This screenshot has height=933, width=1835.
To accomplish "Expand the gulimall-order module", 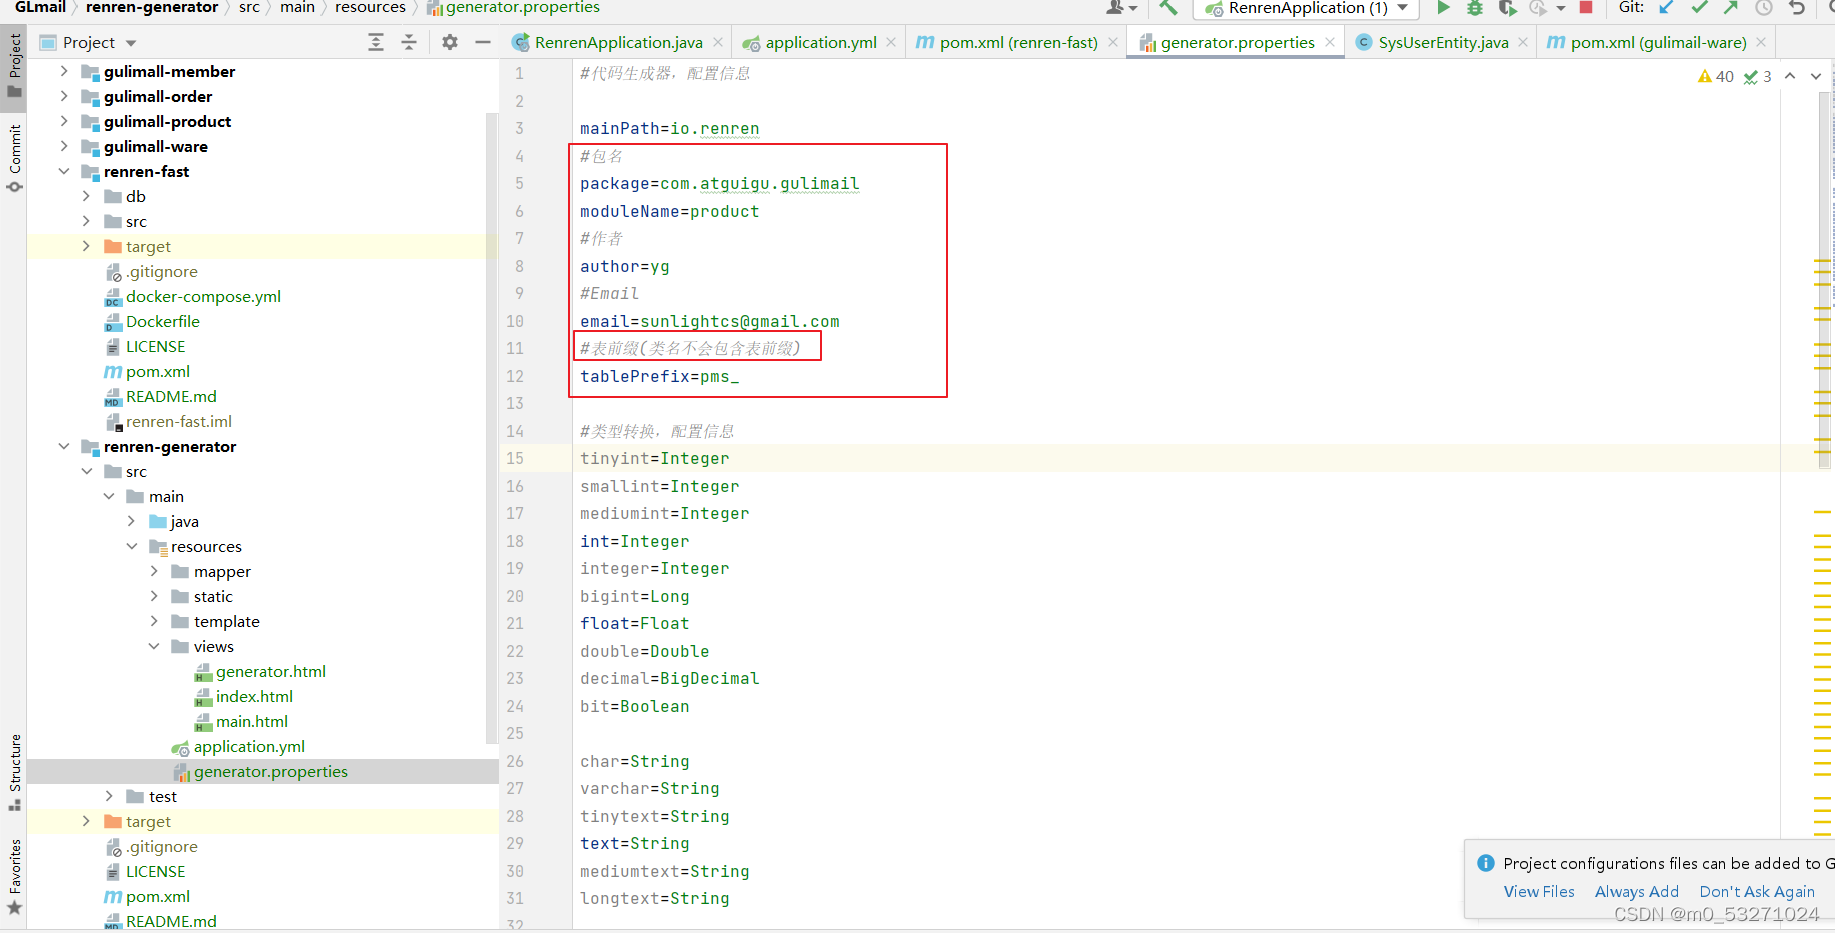I will (64, 96).
